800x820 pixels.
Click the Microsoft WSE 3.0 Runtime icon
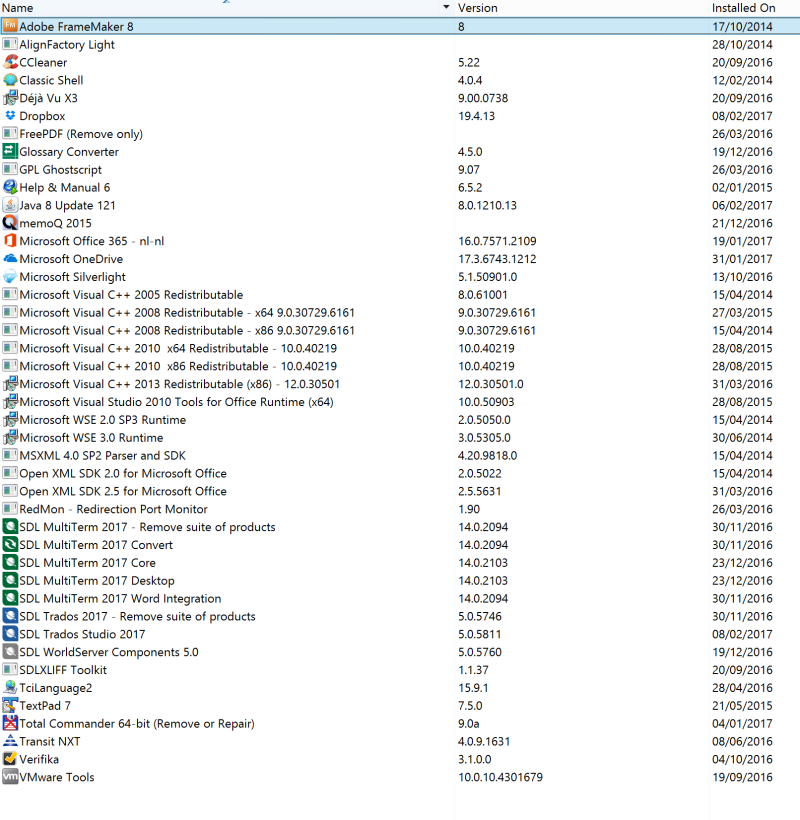[x=10, y=437]
